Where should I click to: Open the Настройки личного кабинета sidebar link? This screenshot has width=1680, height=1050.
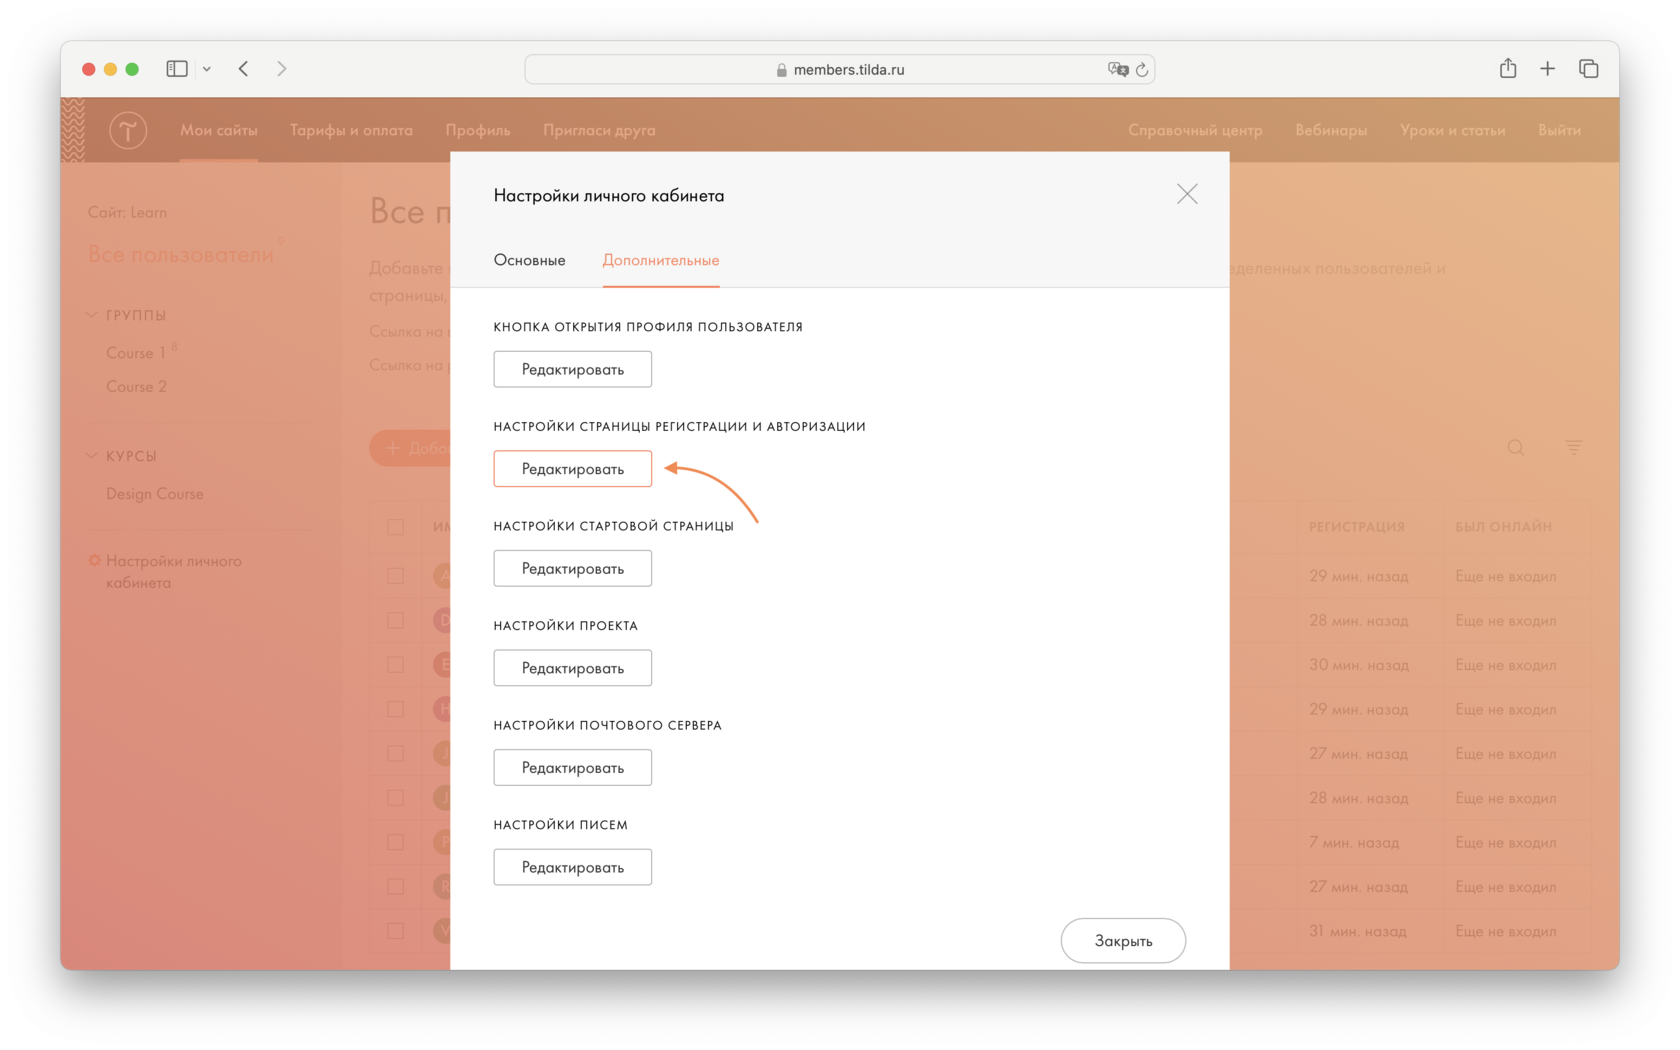[x=174, y=572]
